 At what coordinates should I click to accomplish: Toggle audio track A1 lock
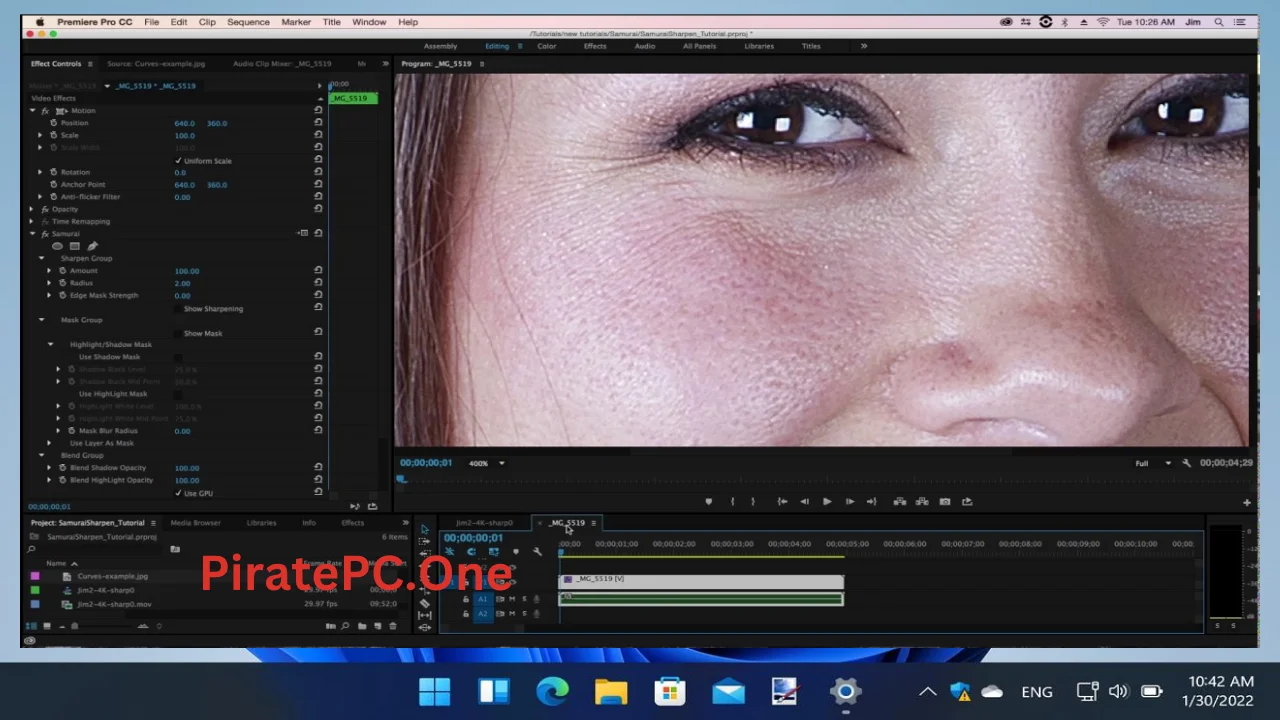point(465,599)
